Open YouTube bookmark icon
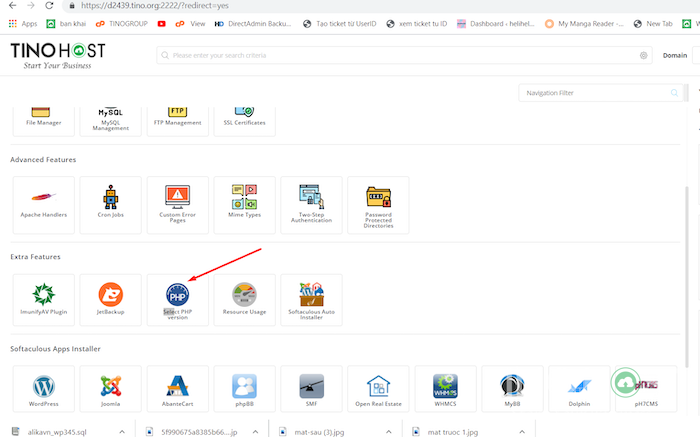Screen dimensions: 700x437 162,24
